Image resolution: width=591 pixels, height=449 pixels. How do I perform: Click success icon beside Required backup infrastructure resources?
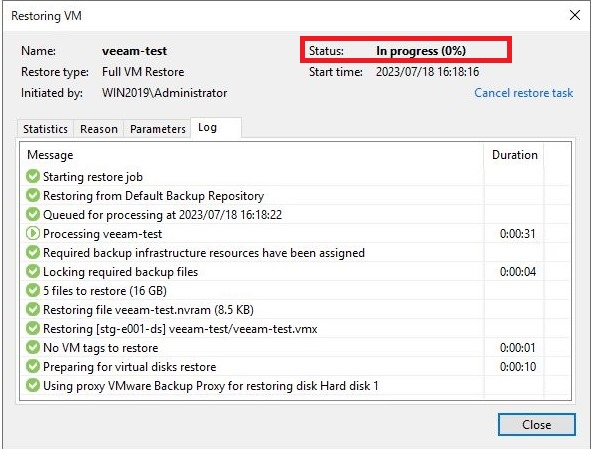[x=33, y=252]
